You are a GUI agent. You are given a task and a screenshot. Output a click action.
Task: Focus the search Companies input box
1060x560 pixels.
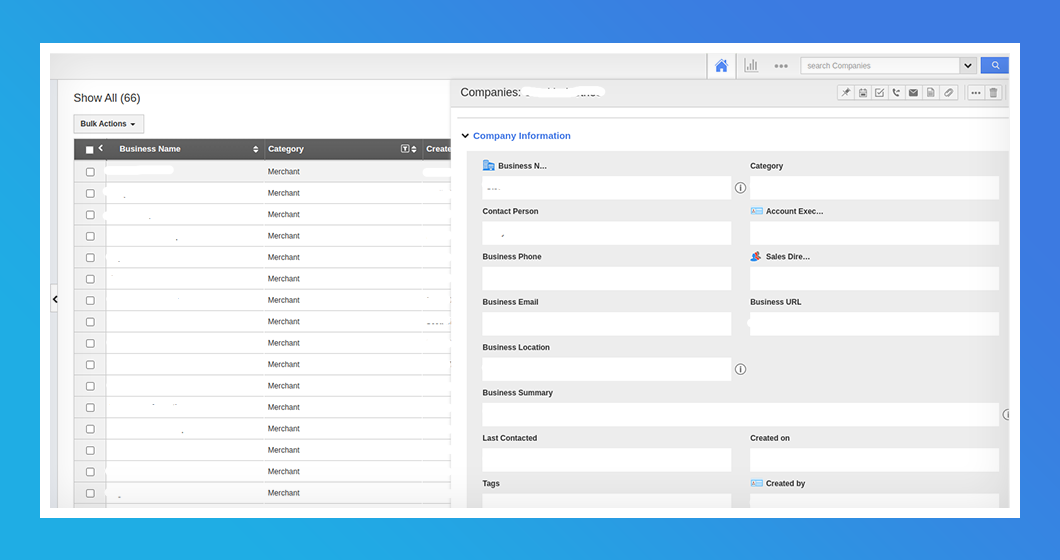click(x=880, y=66)
